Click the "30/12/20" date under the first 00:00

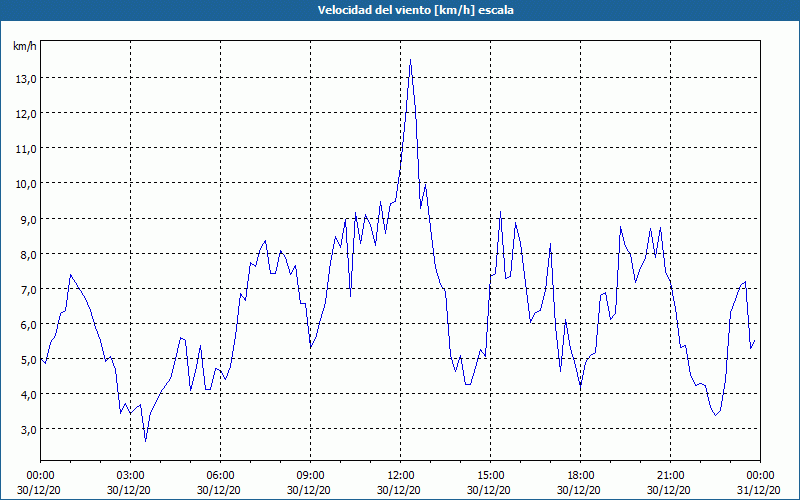pyautogui.click(x=39, y=490)
